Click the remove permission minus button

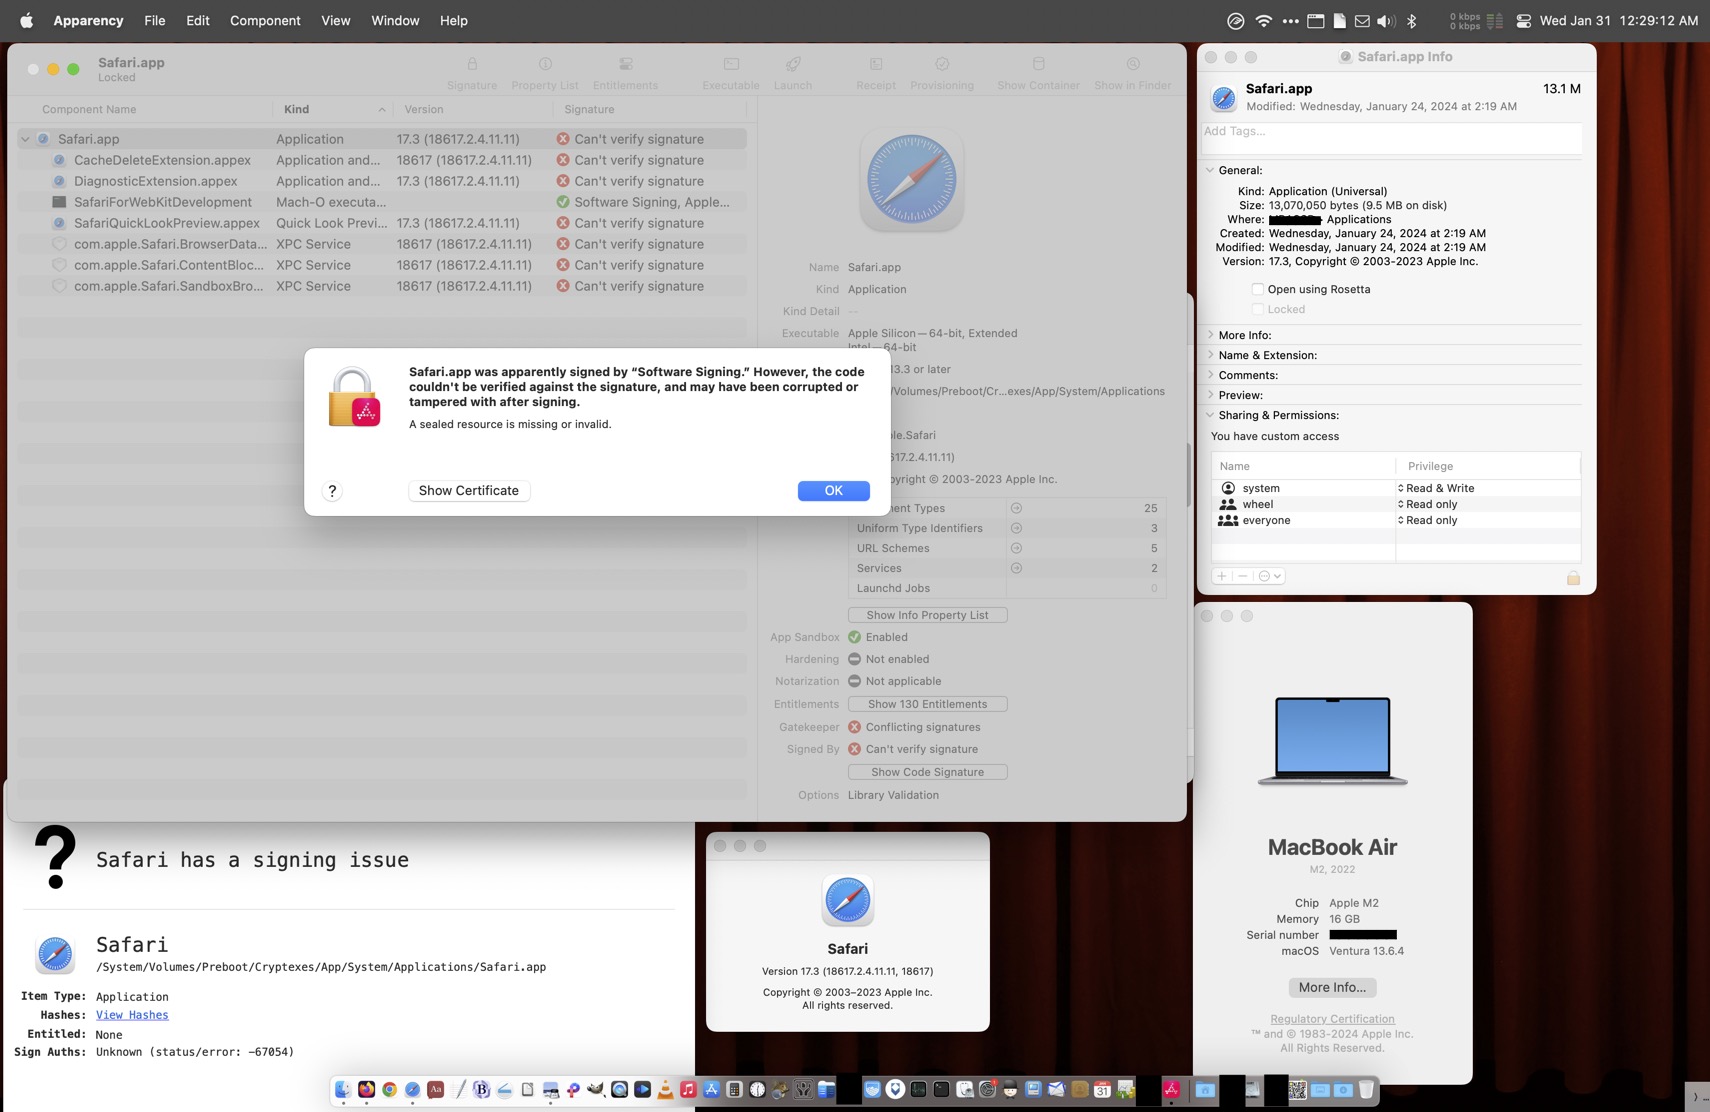click(x=1243, y=576)
